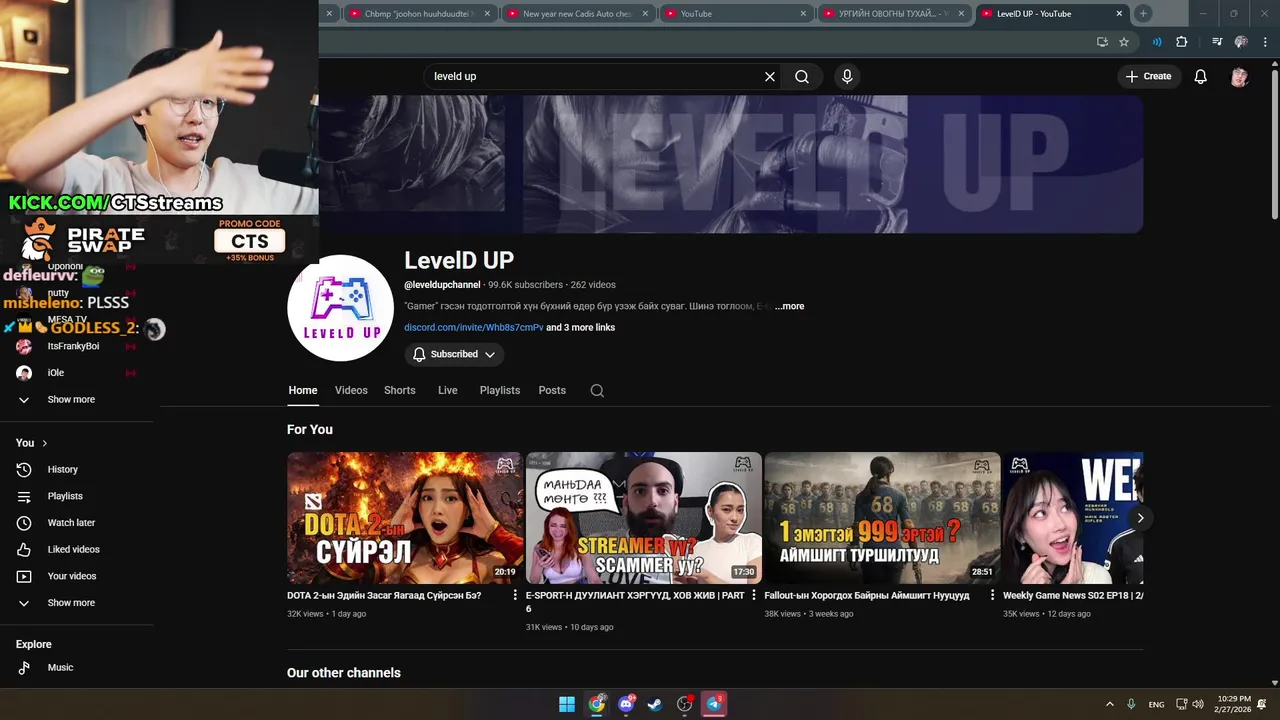Image resolution: width=1280 pixels, height=720 pixels.
Task: Switch to the Posts channel tab
Action: (x=552, y=391)
